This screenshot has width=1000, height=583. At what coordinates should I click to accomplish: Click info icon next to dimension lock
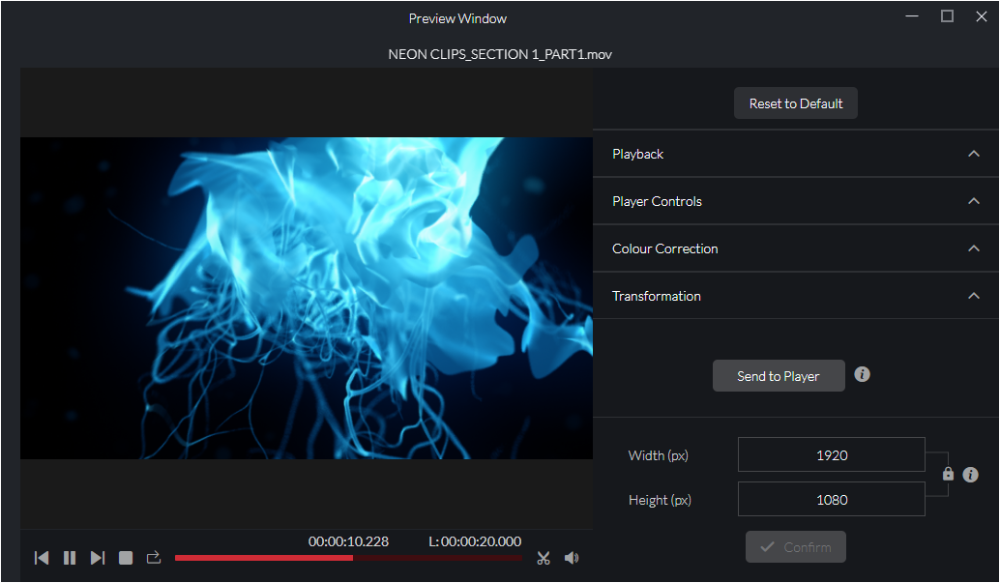pyautogui.click(x=970, y=475)
